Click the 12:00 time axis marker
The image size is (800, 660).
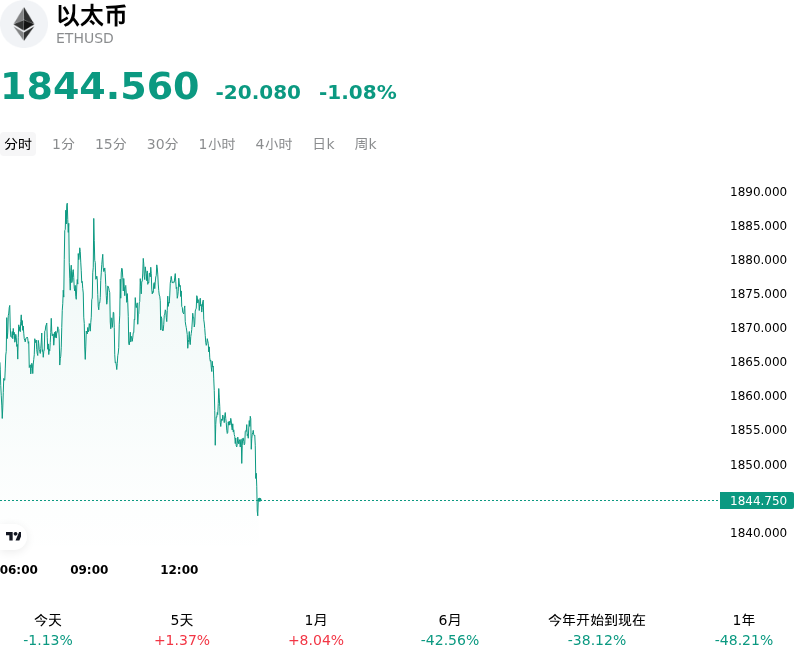(179, 569)
